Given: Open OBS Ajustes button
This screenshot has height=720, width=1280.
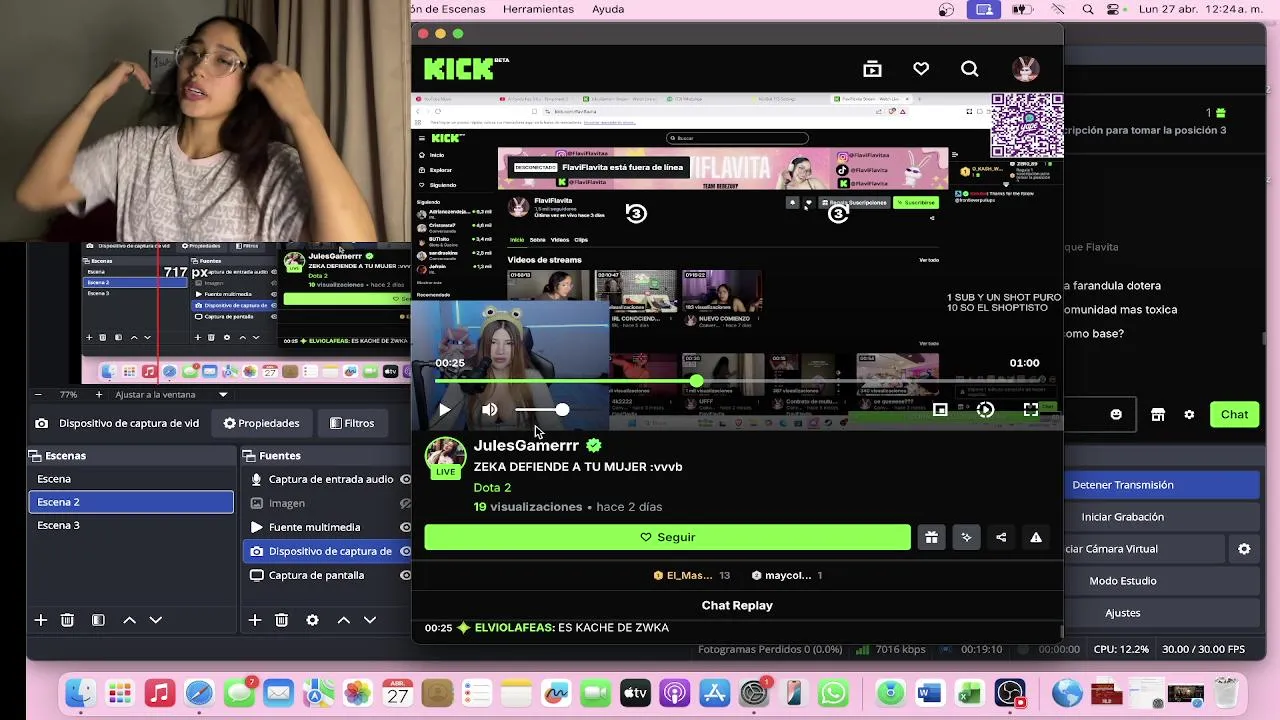Looking at the screenshot, I should (x=1161, y=613).
